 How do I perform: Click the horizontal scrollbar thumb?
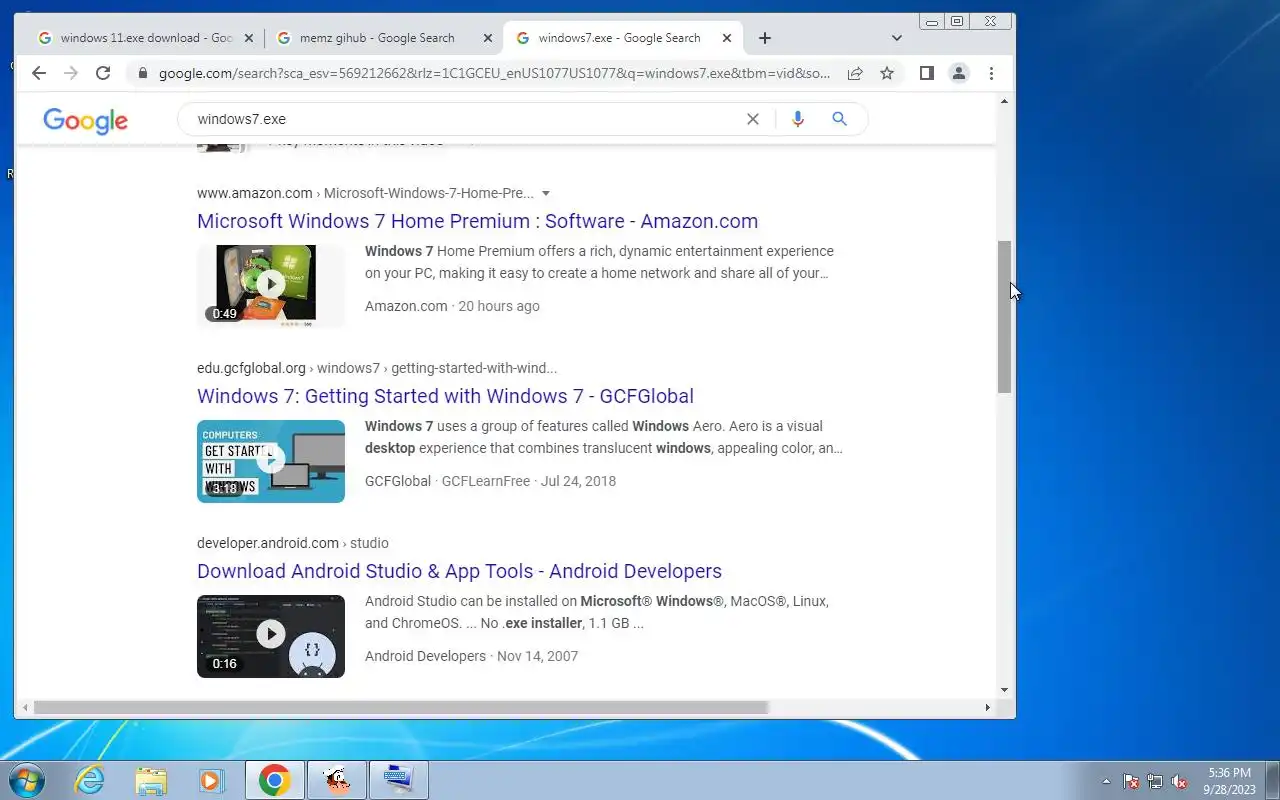click(400, 708)
